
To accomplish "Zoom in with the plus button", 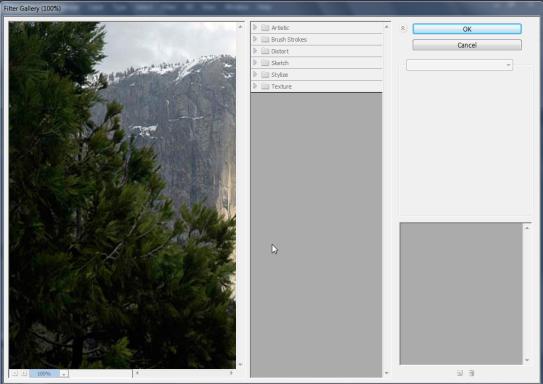I will click(24, 374).
